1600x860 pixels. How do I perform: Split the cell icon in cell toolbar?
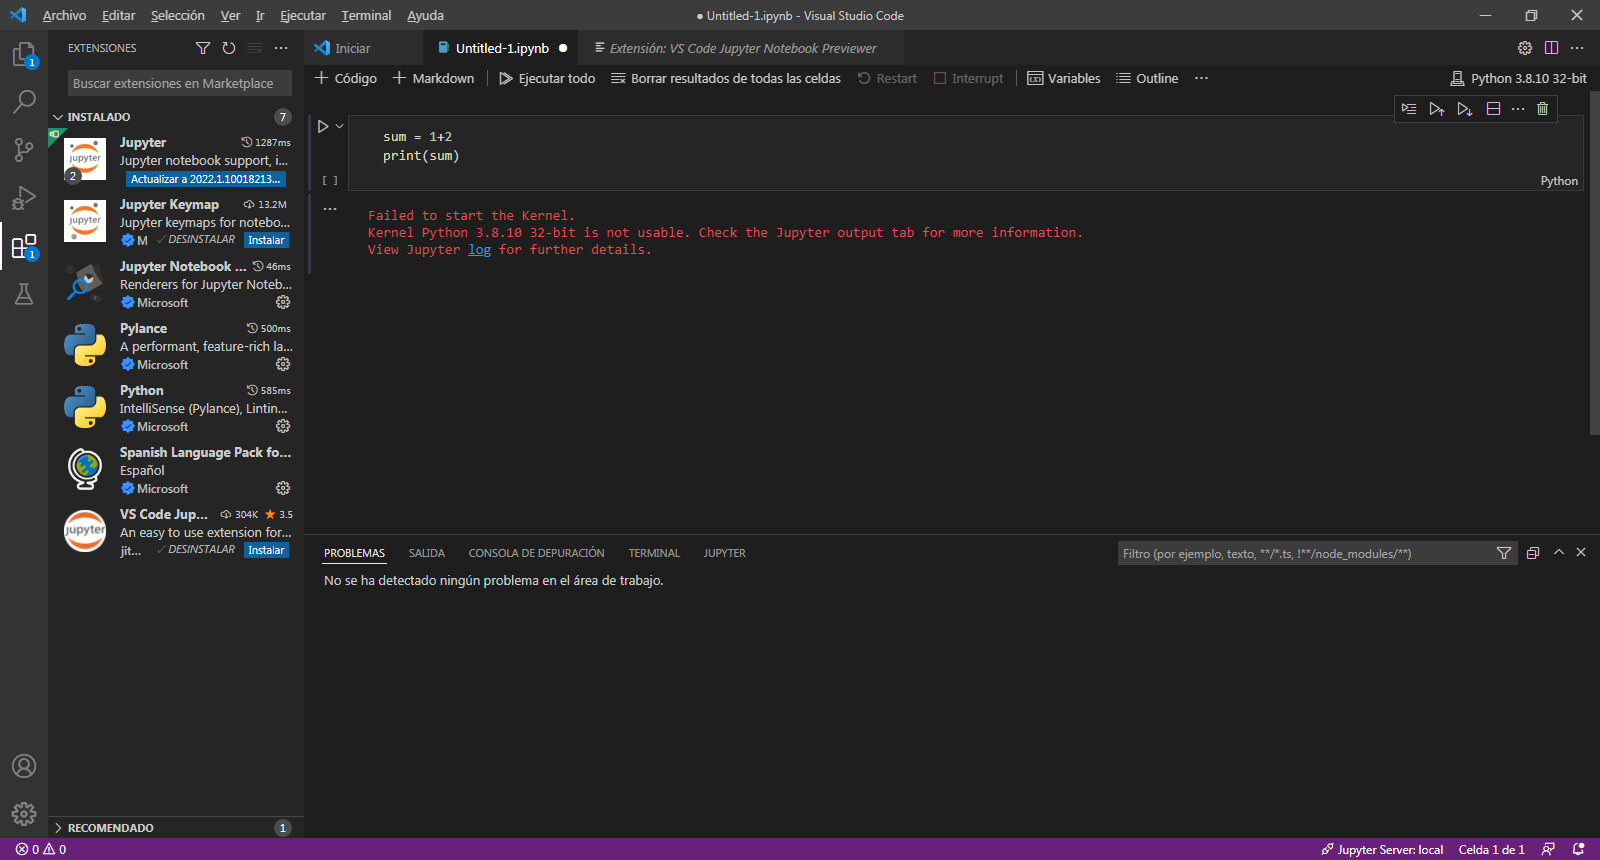click(x=1493, y=108)
